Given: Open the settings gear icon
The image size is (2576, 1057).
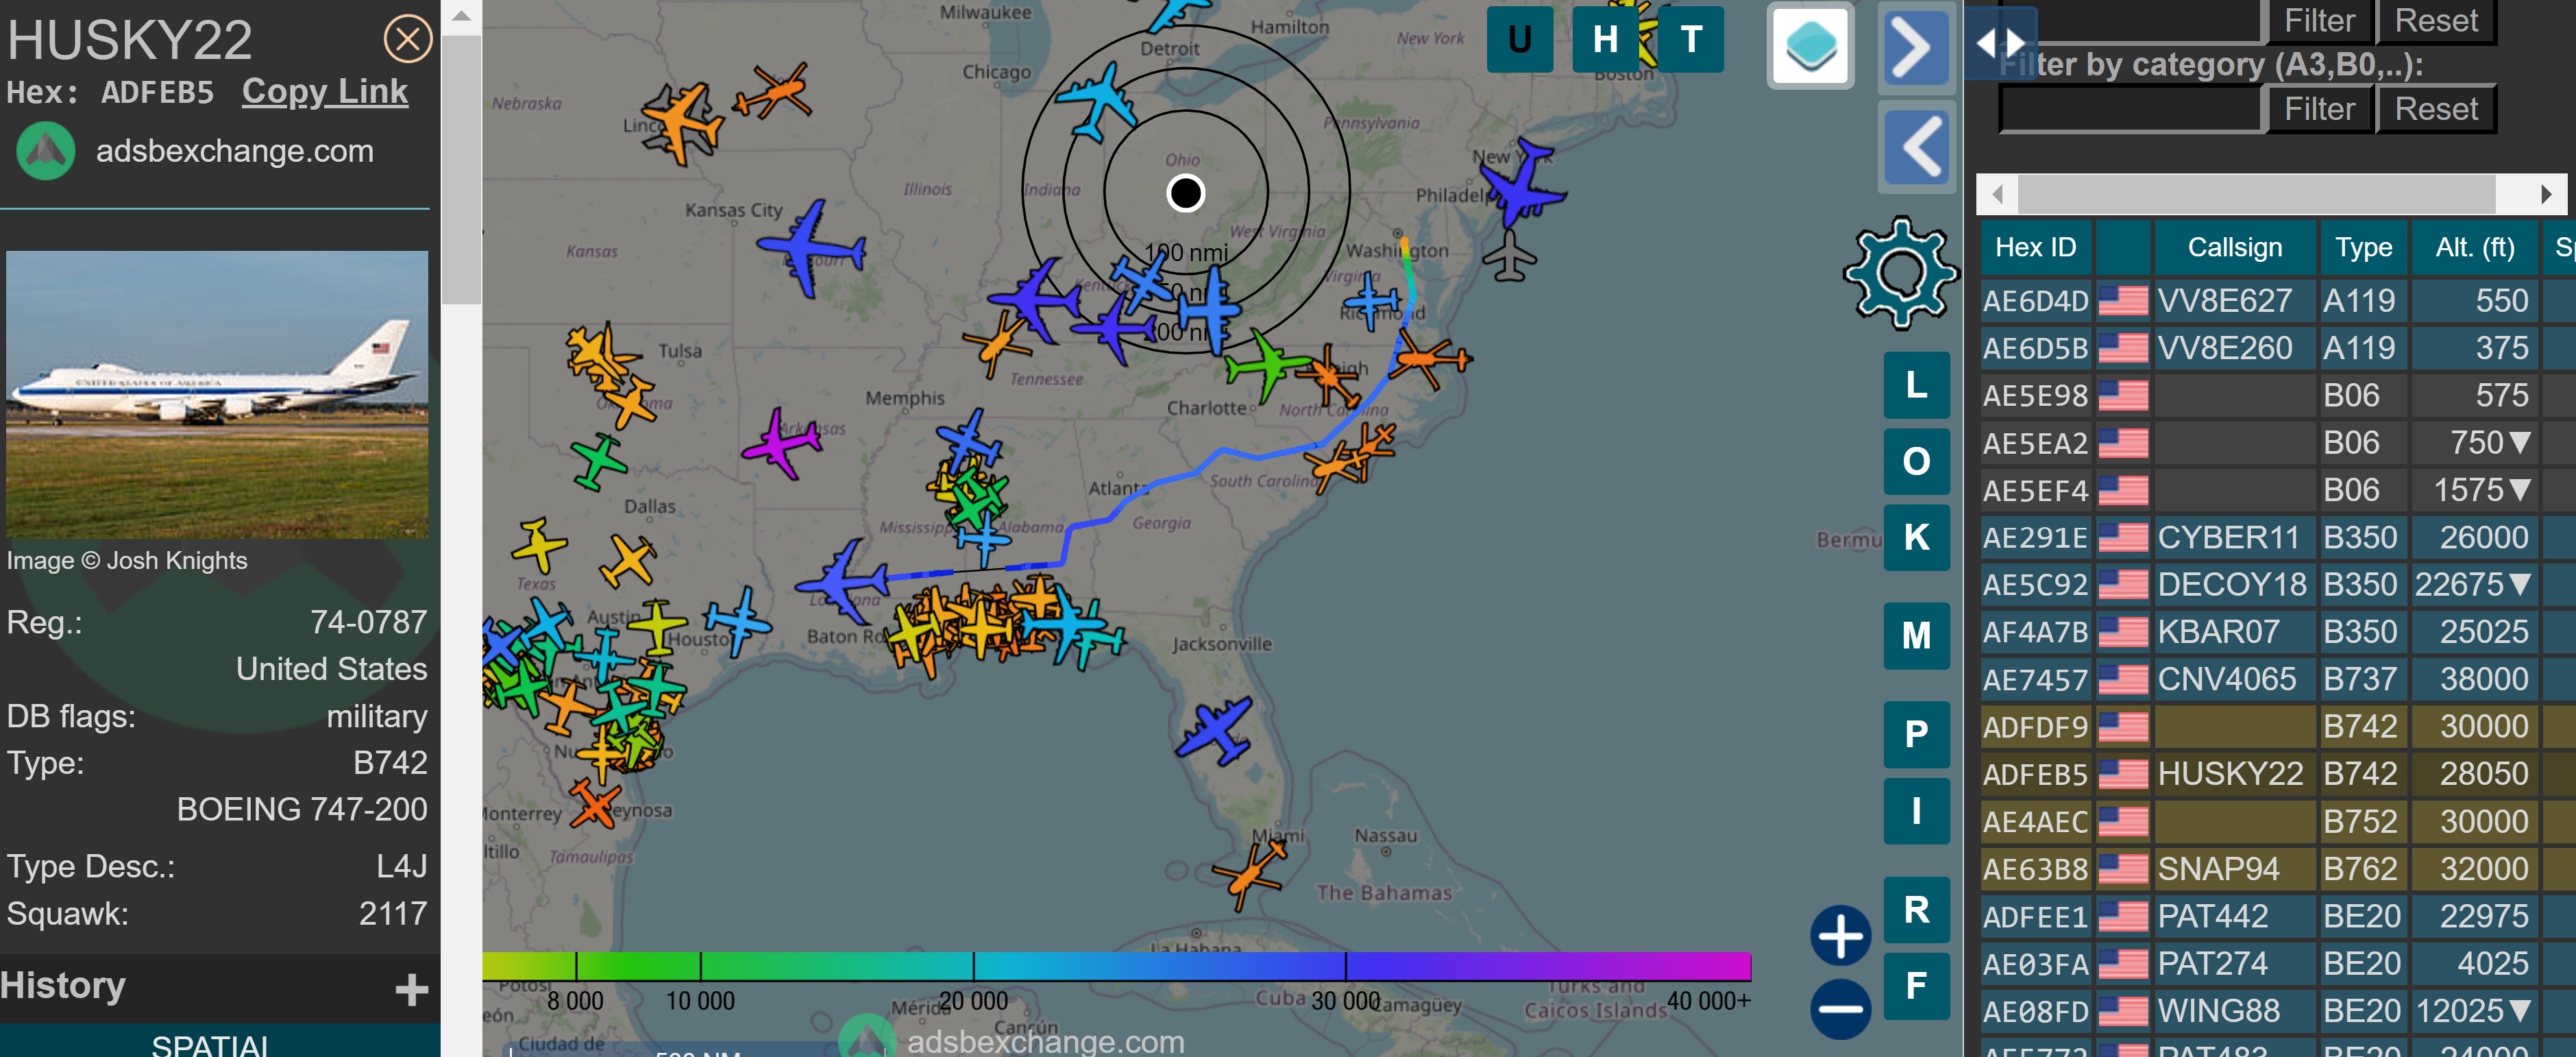Looking at the screenshot, I should [x=1900, y=272].
